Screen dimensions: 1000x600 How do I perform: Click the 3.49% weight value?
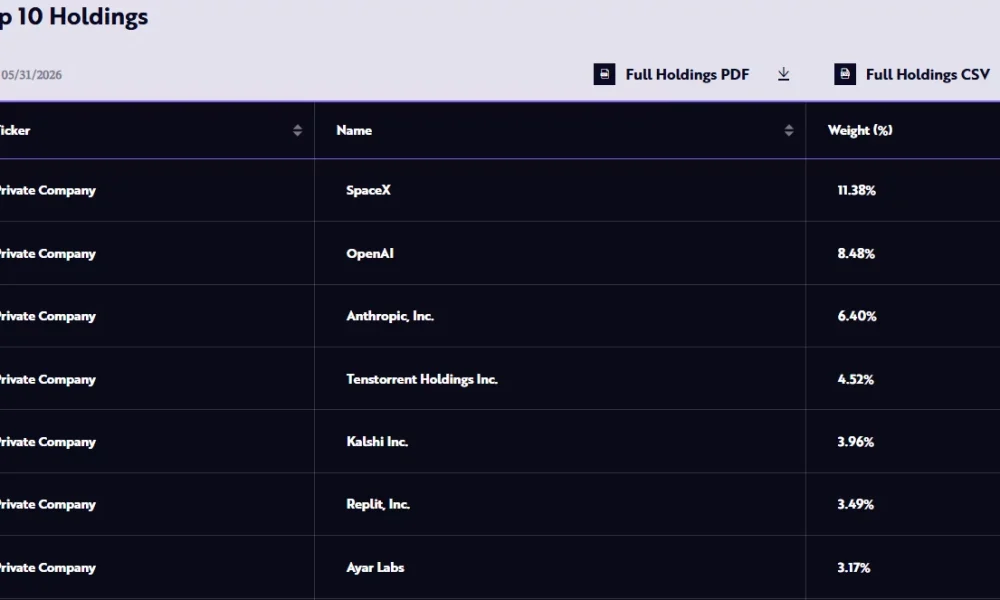point(855,504)
